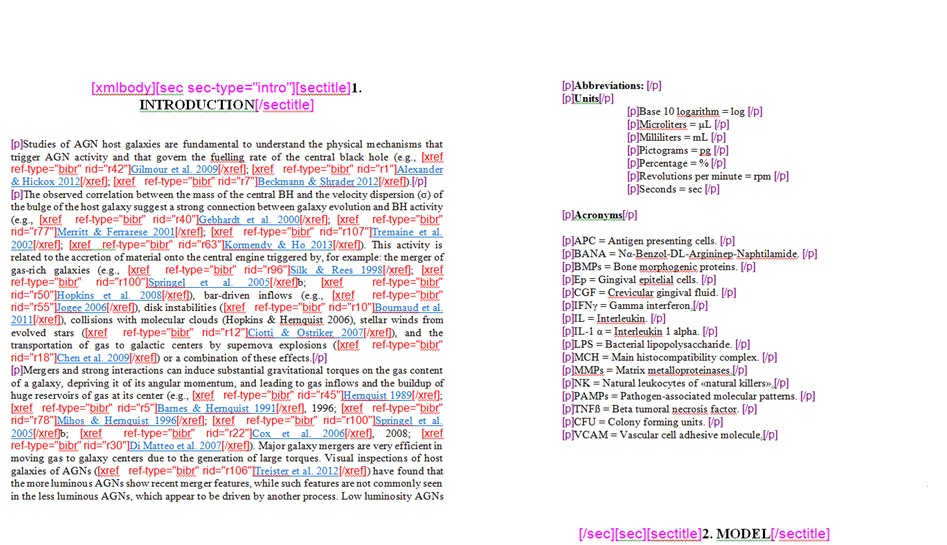
Task: Click the Alexander & Hickox 2012 reference
Action: point(414,170)
